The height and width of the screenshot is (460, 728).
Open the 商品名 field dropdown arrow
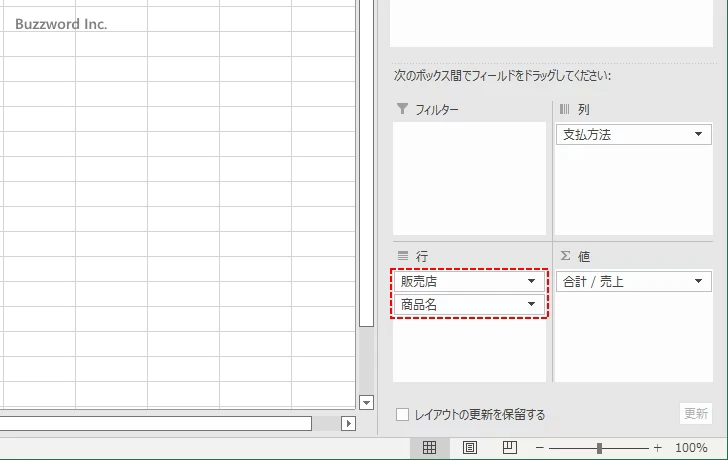(532, 304)
